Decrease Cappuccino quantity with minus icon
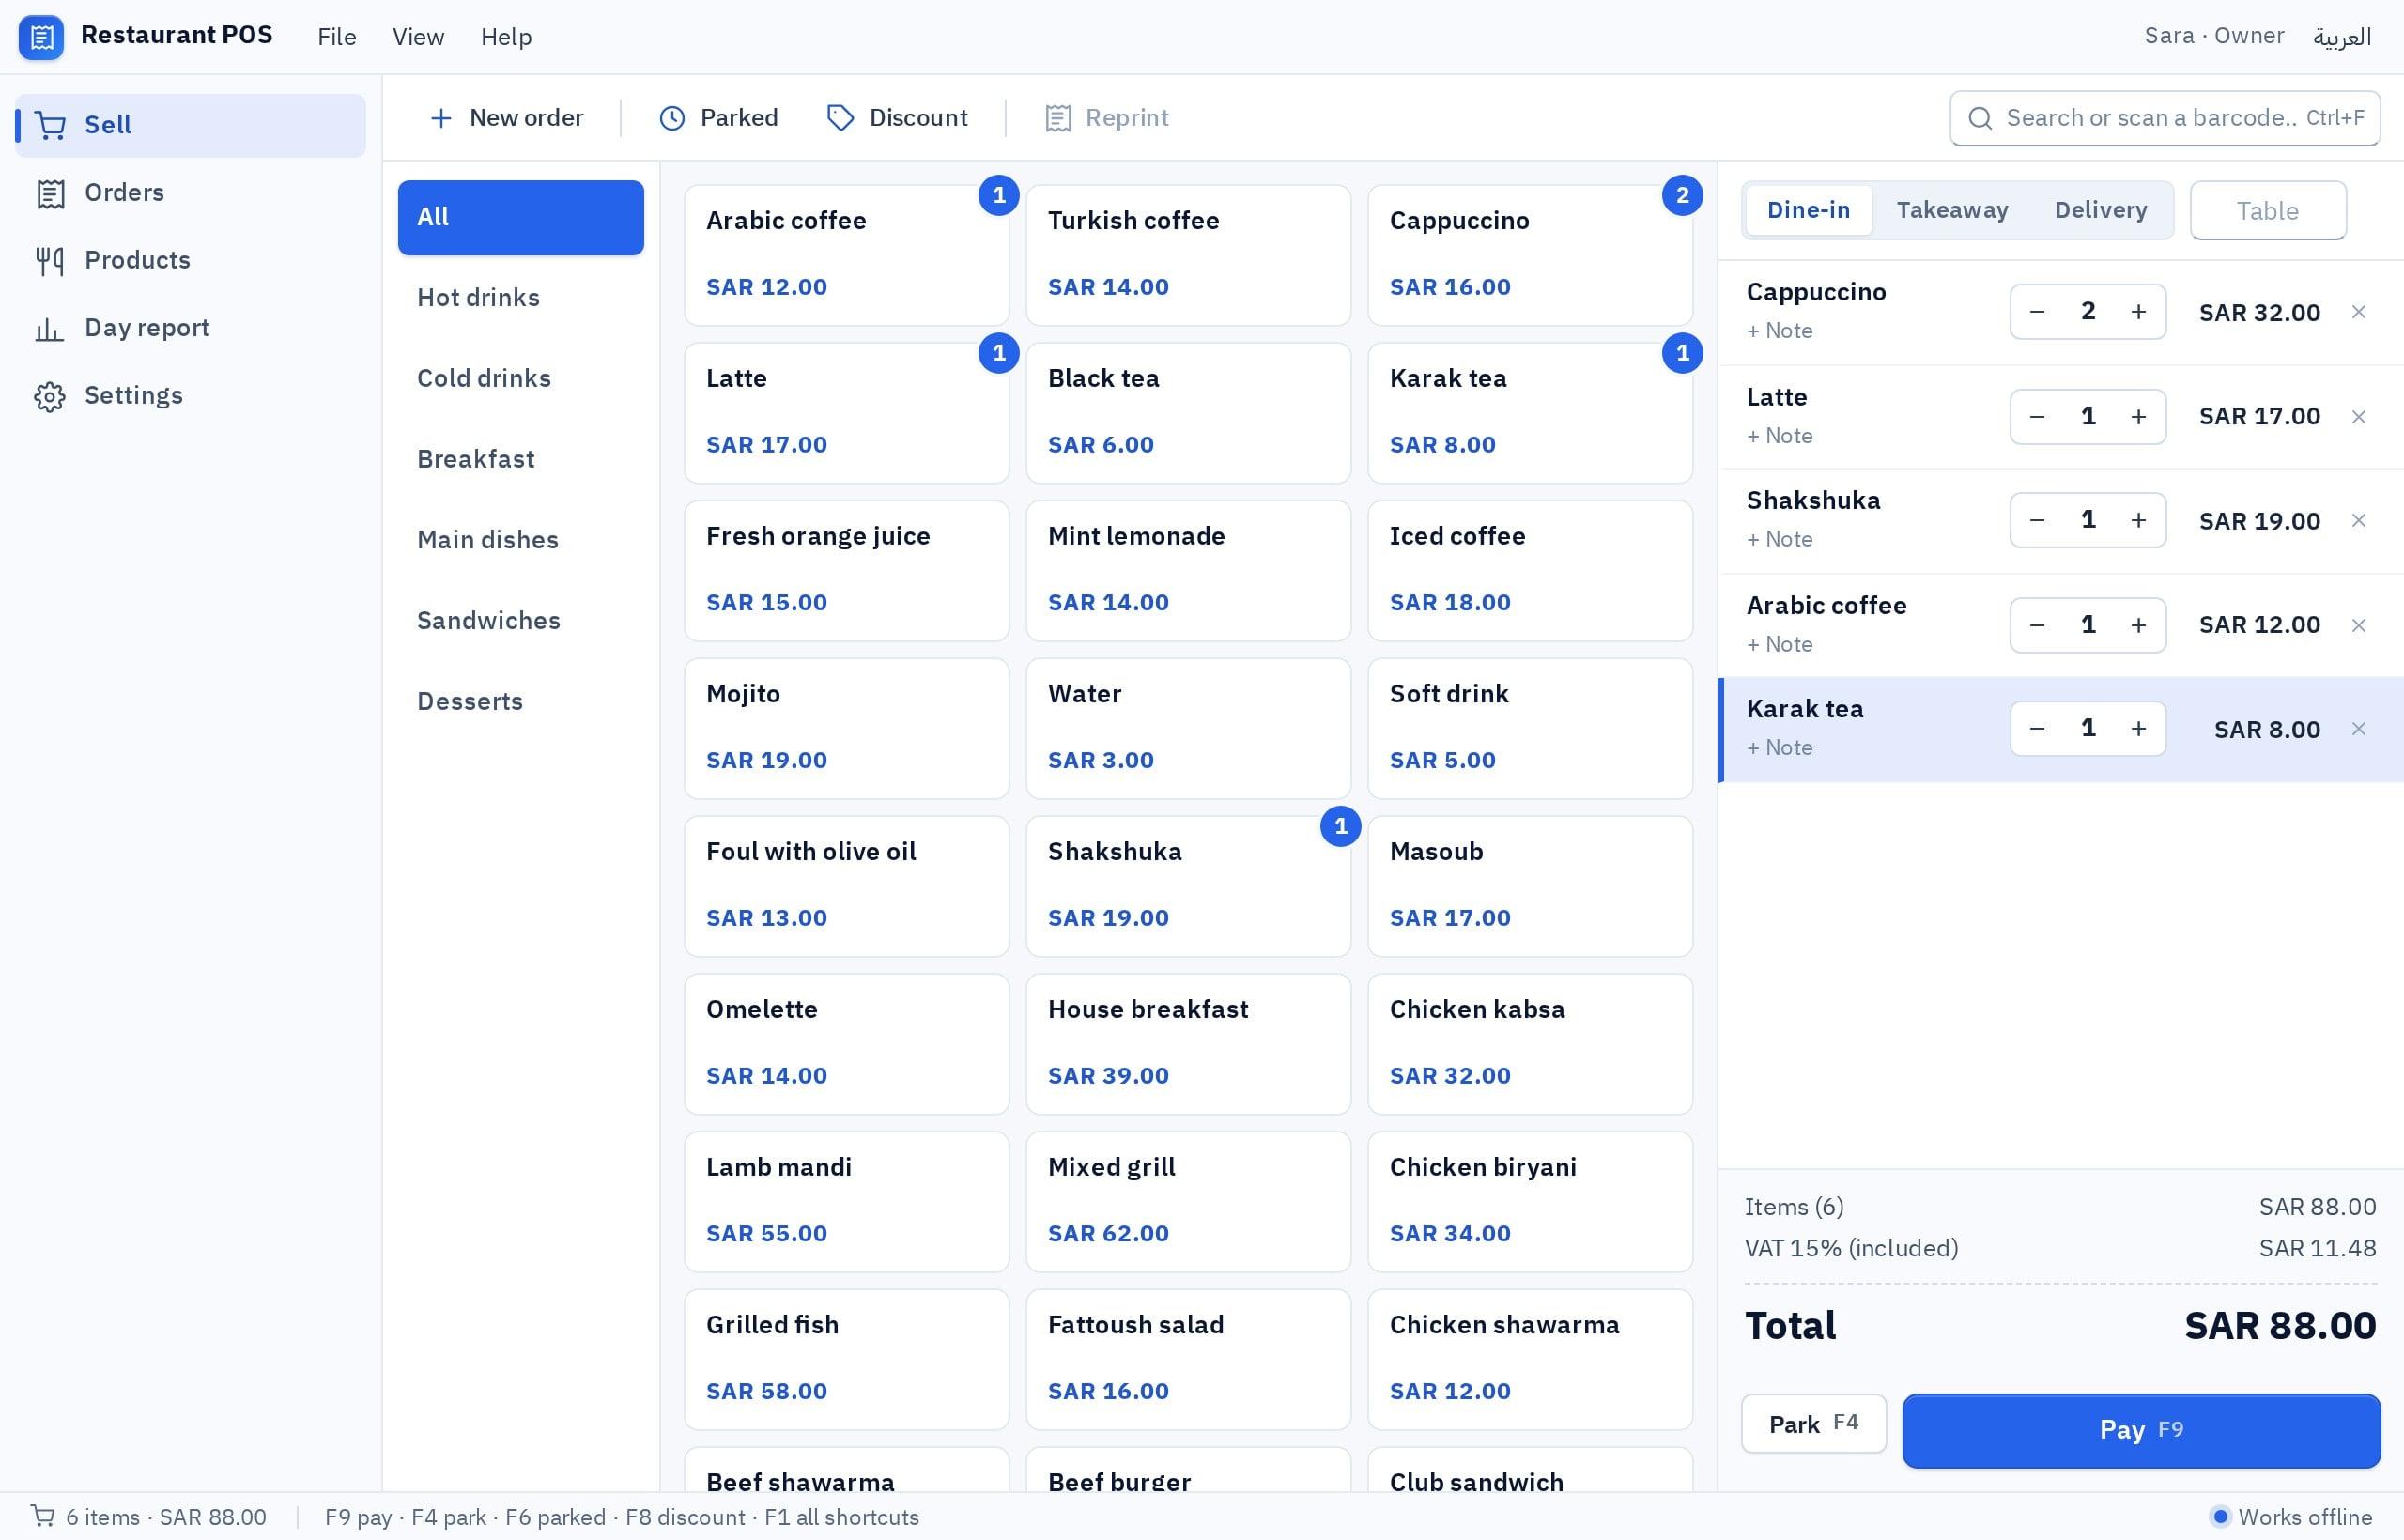This screenshot has height=1540, width=2404. click(x=2037, y=312)
